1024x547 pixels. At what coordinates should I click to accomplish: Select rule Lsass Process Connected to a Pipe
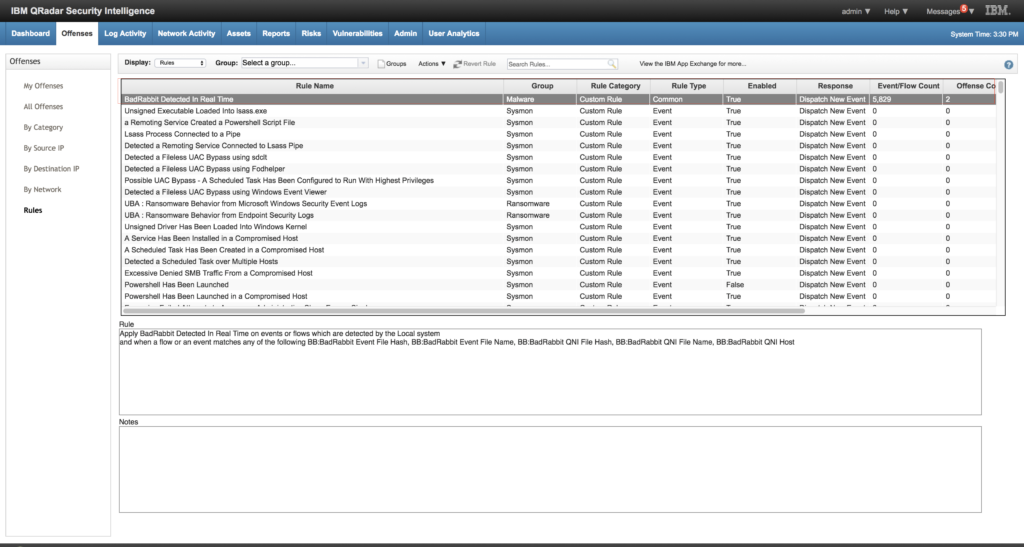click(559, 134)
